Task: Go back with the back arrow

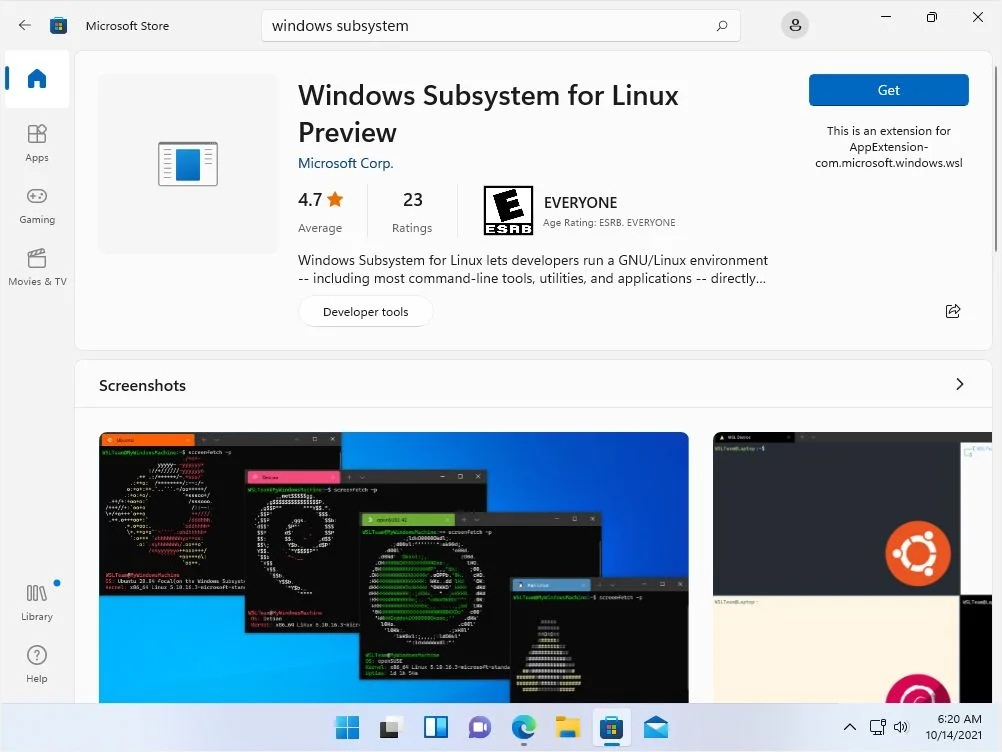Action: 24,26
